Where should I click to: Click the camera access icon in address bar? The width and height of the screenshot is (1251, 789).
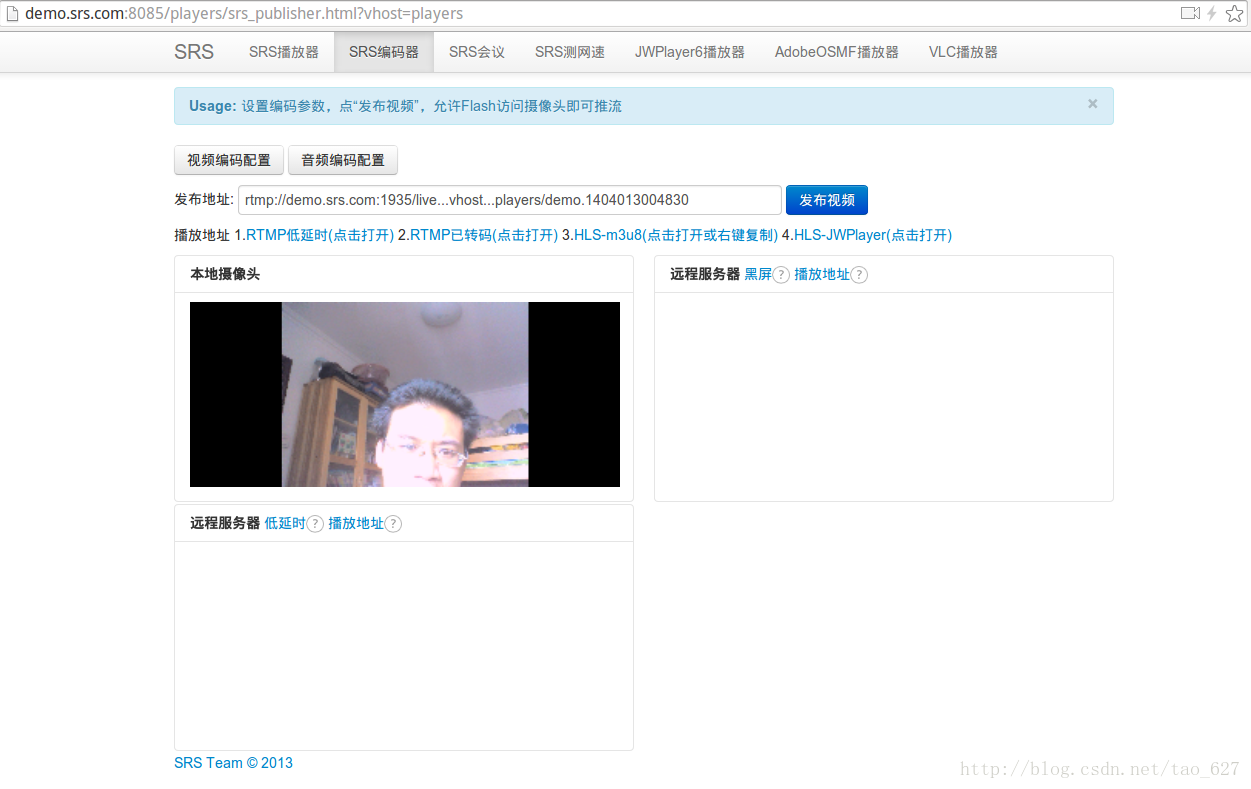[x=1190, y=14]
